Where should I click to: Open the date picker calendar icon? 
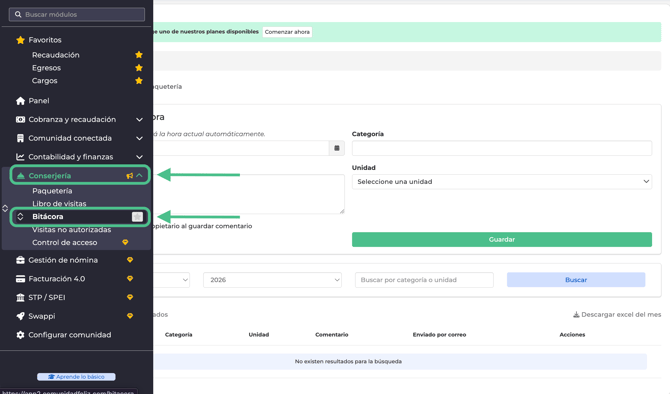(337, 148)
